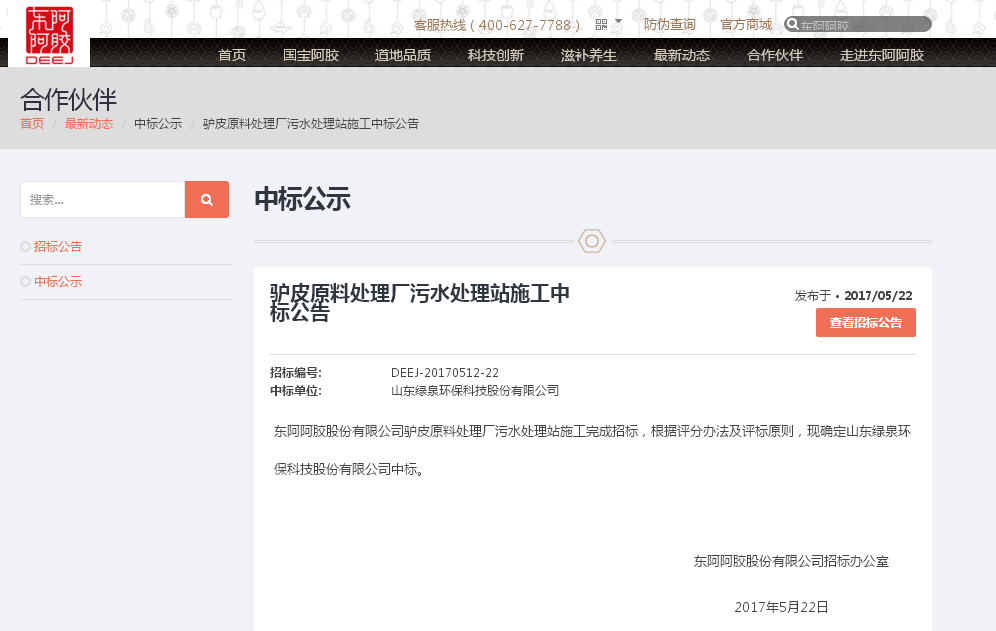Click the hexagon ornament under 中标公示 heading
Screen dimensions: 996x631
point(592,241)
